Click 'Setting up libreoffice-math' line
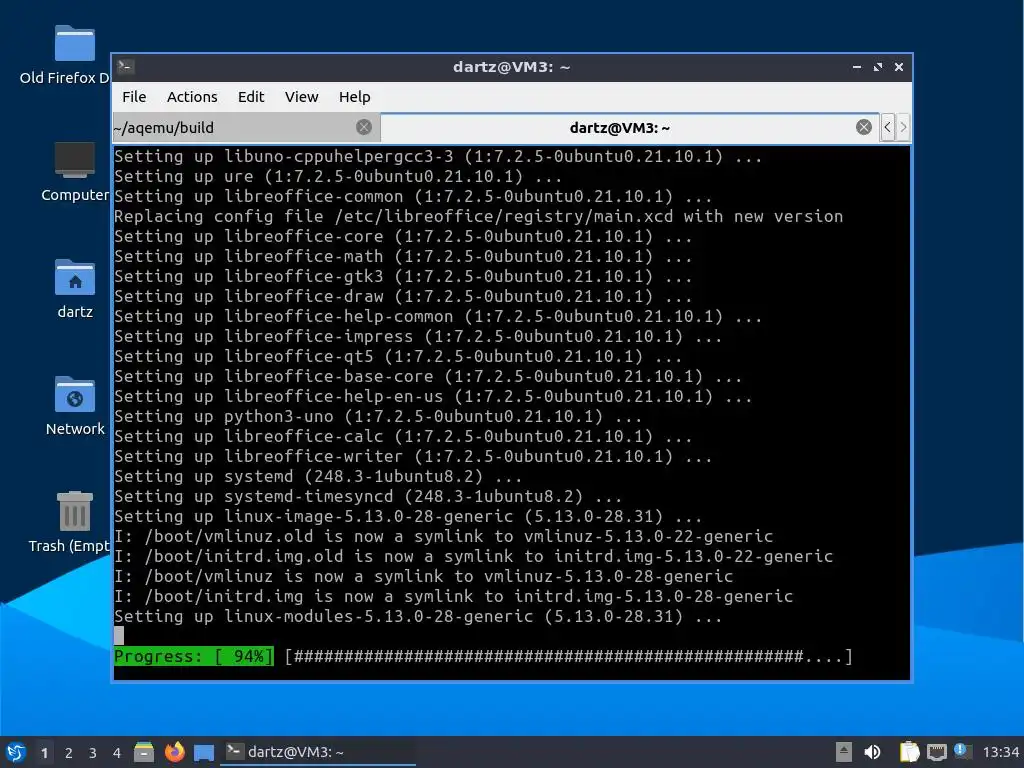The width and height of the screenshot is (1024, 768). point(403,256)
